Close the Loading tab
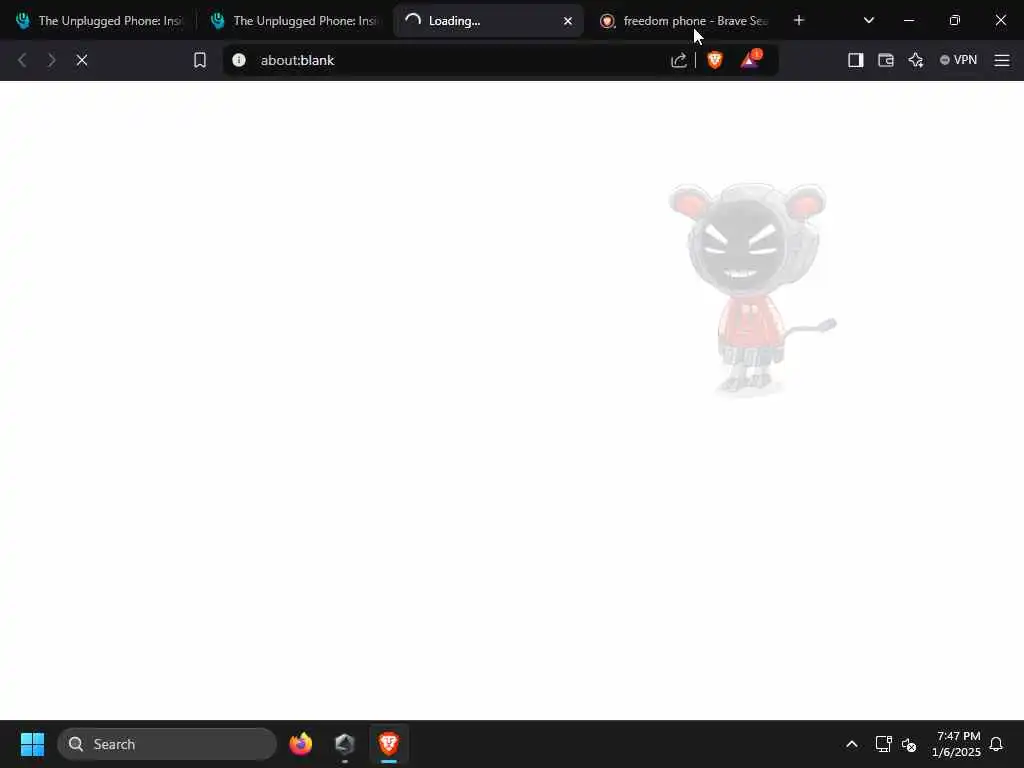 click(568, 21)
